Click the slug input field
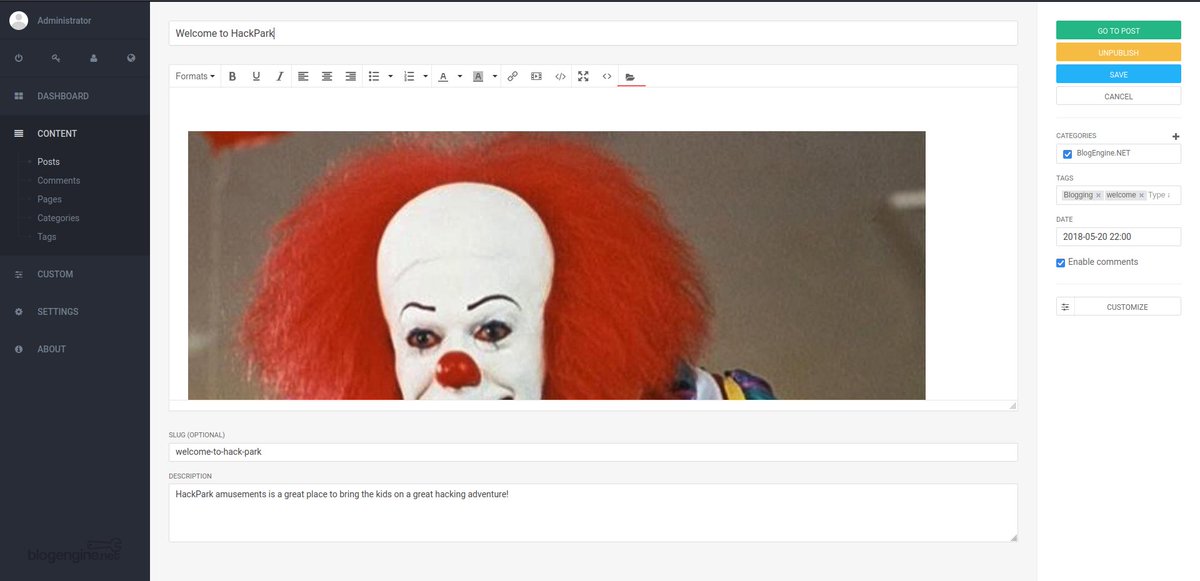The height and width of the screenshot is (581, 1200). (x=593, y=452)
